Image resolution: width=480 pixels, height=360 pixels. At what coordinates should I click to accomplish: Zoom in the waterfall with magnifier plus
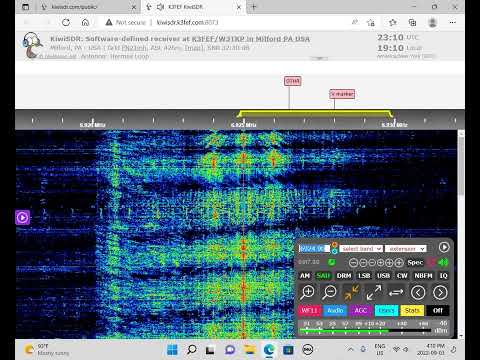pyautogui.click(x=307, y=292)
